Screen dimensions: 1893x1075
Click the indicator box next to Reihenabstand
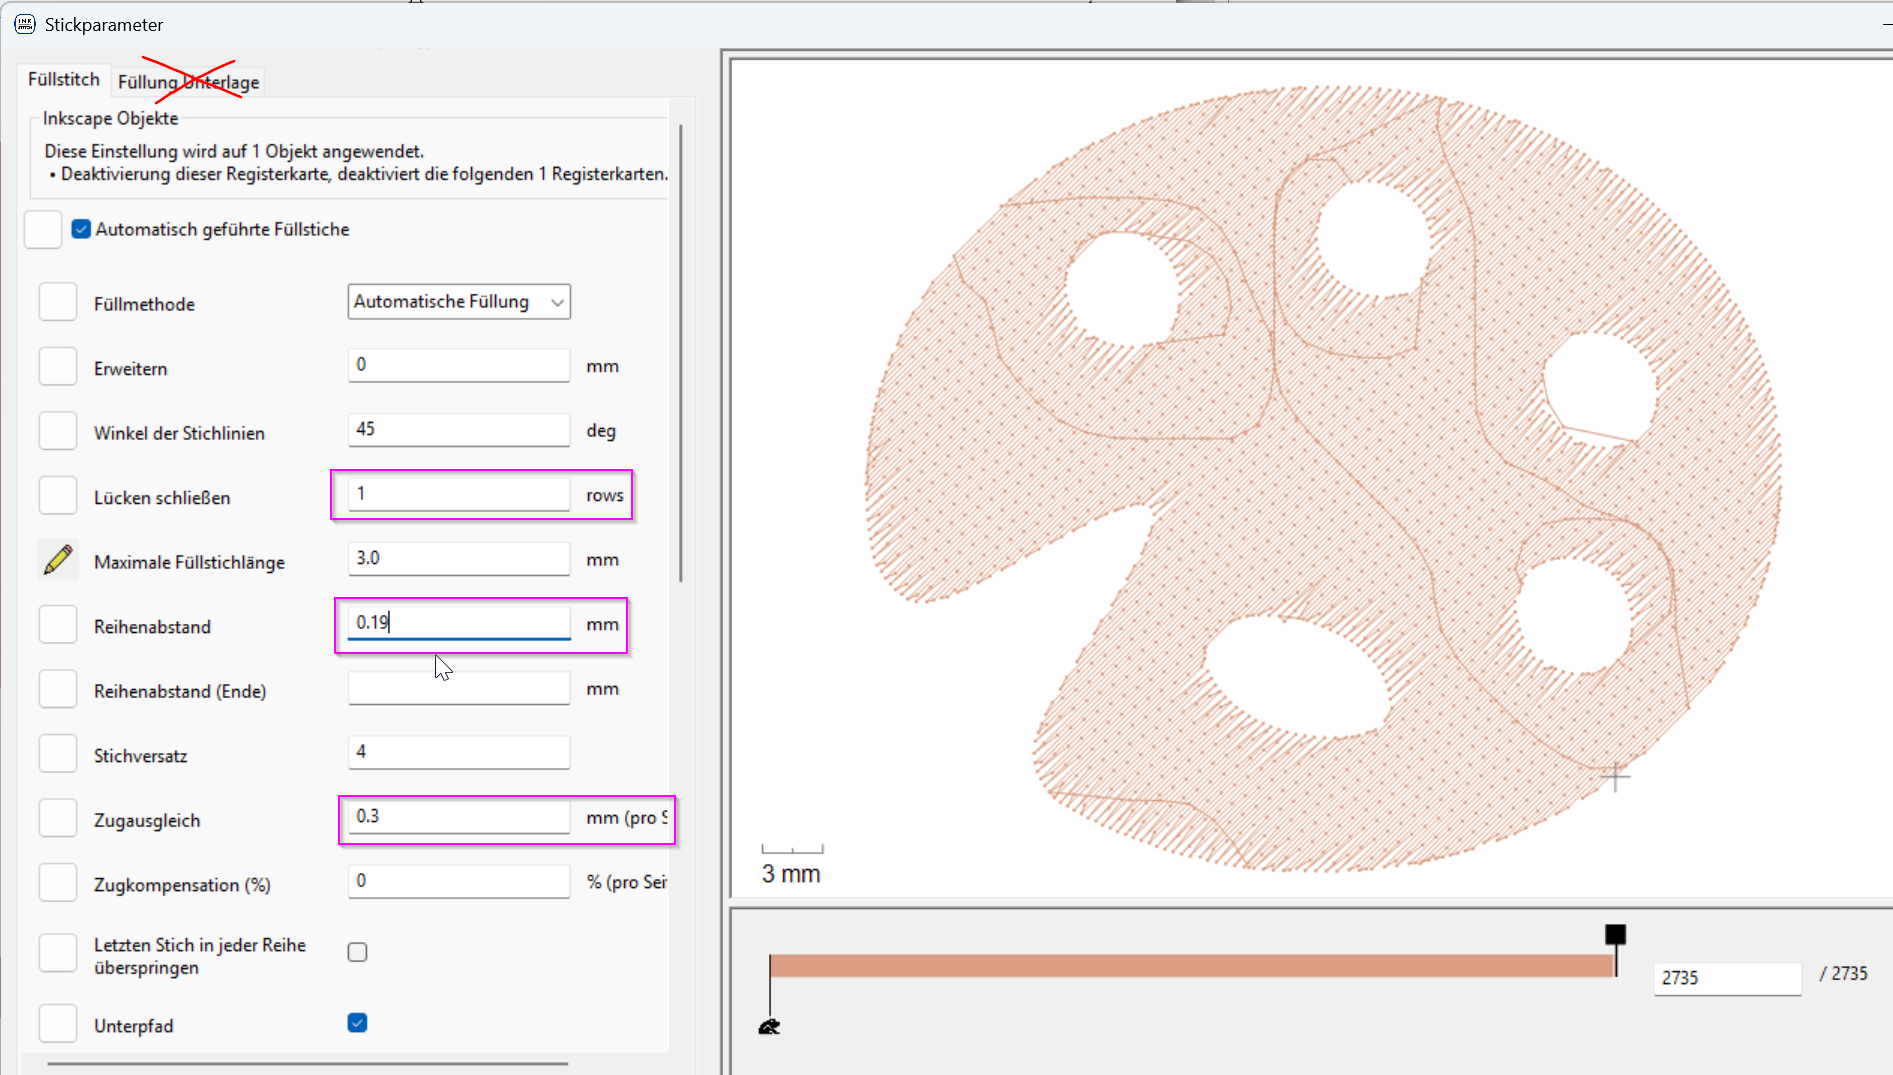pyautogui.click(x=58, y=625)
